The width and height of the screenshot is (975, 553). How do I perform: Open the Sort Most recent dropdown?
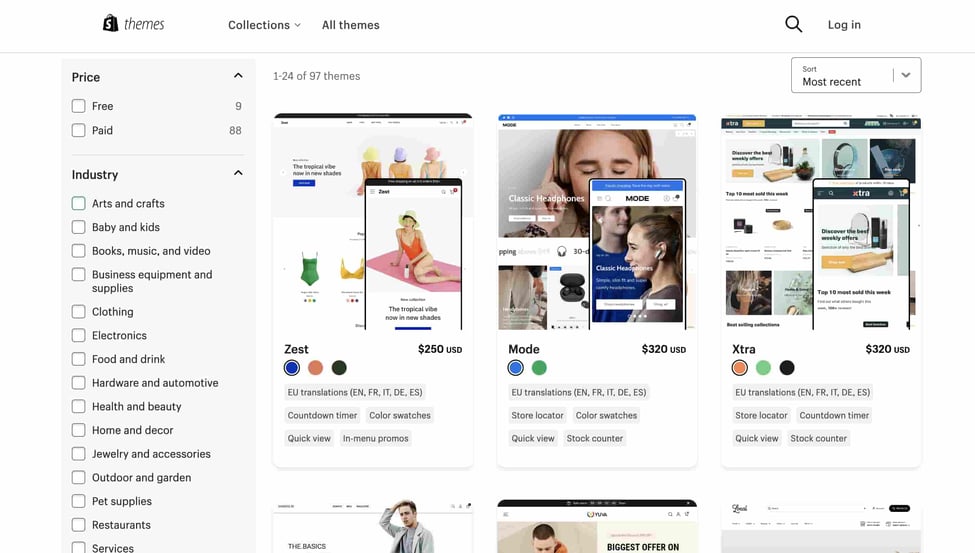[x=855, y=75]
